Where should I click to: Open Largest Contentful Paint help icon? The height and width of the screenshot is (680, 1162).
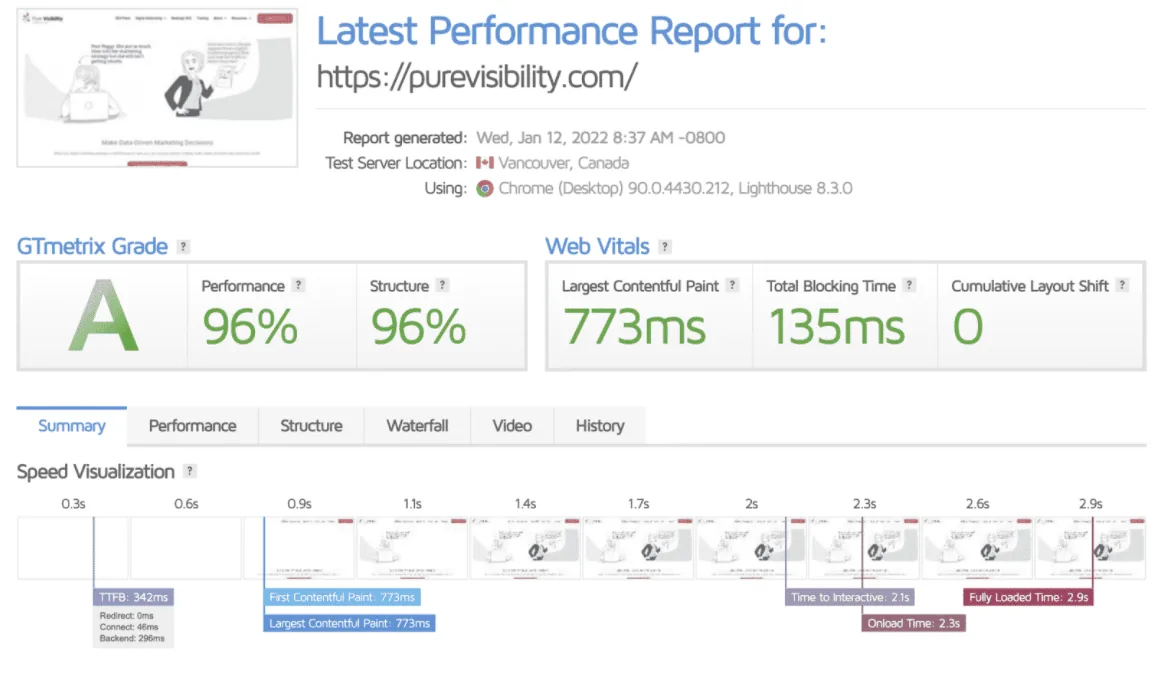732,286
